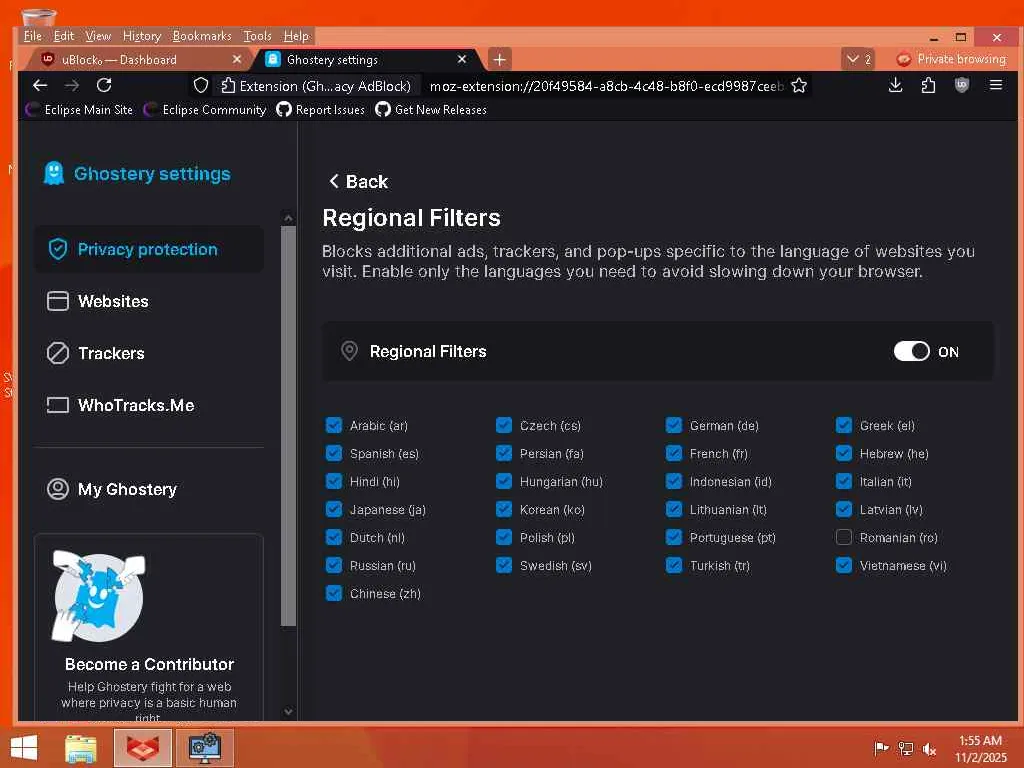Click the address bar URL field
Image resolution: width=1024 pixels, height=768 pixels.
(x=606, y=86)
